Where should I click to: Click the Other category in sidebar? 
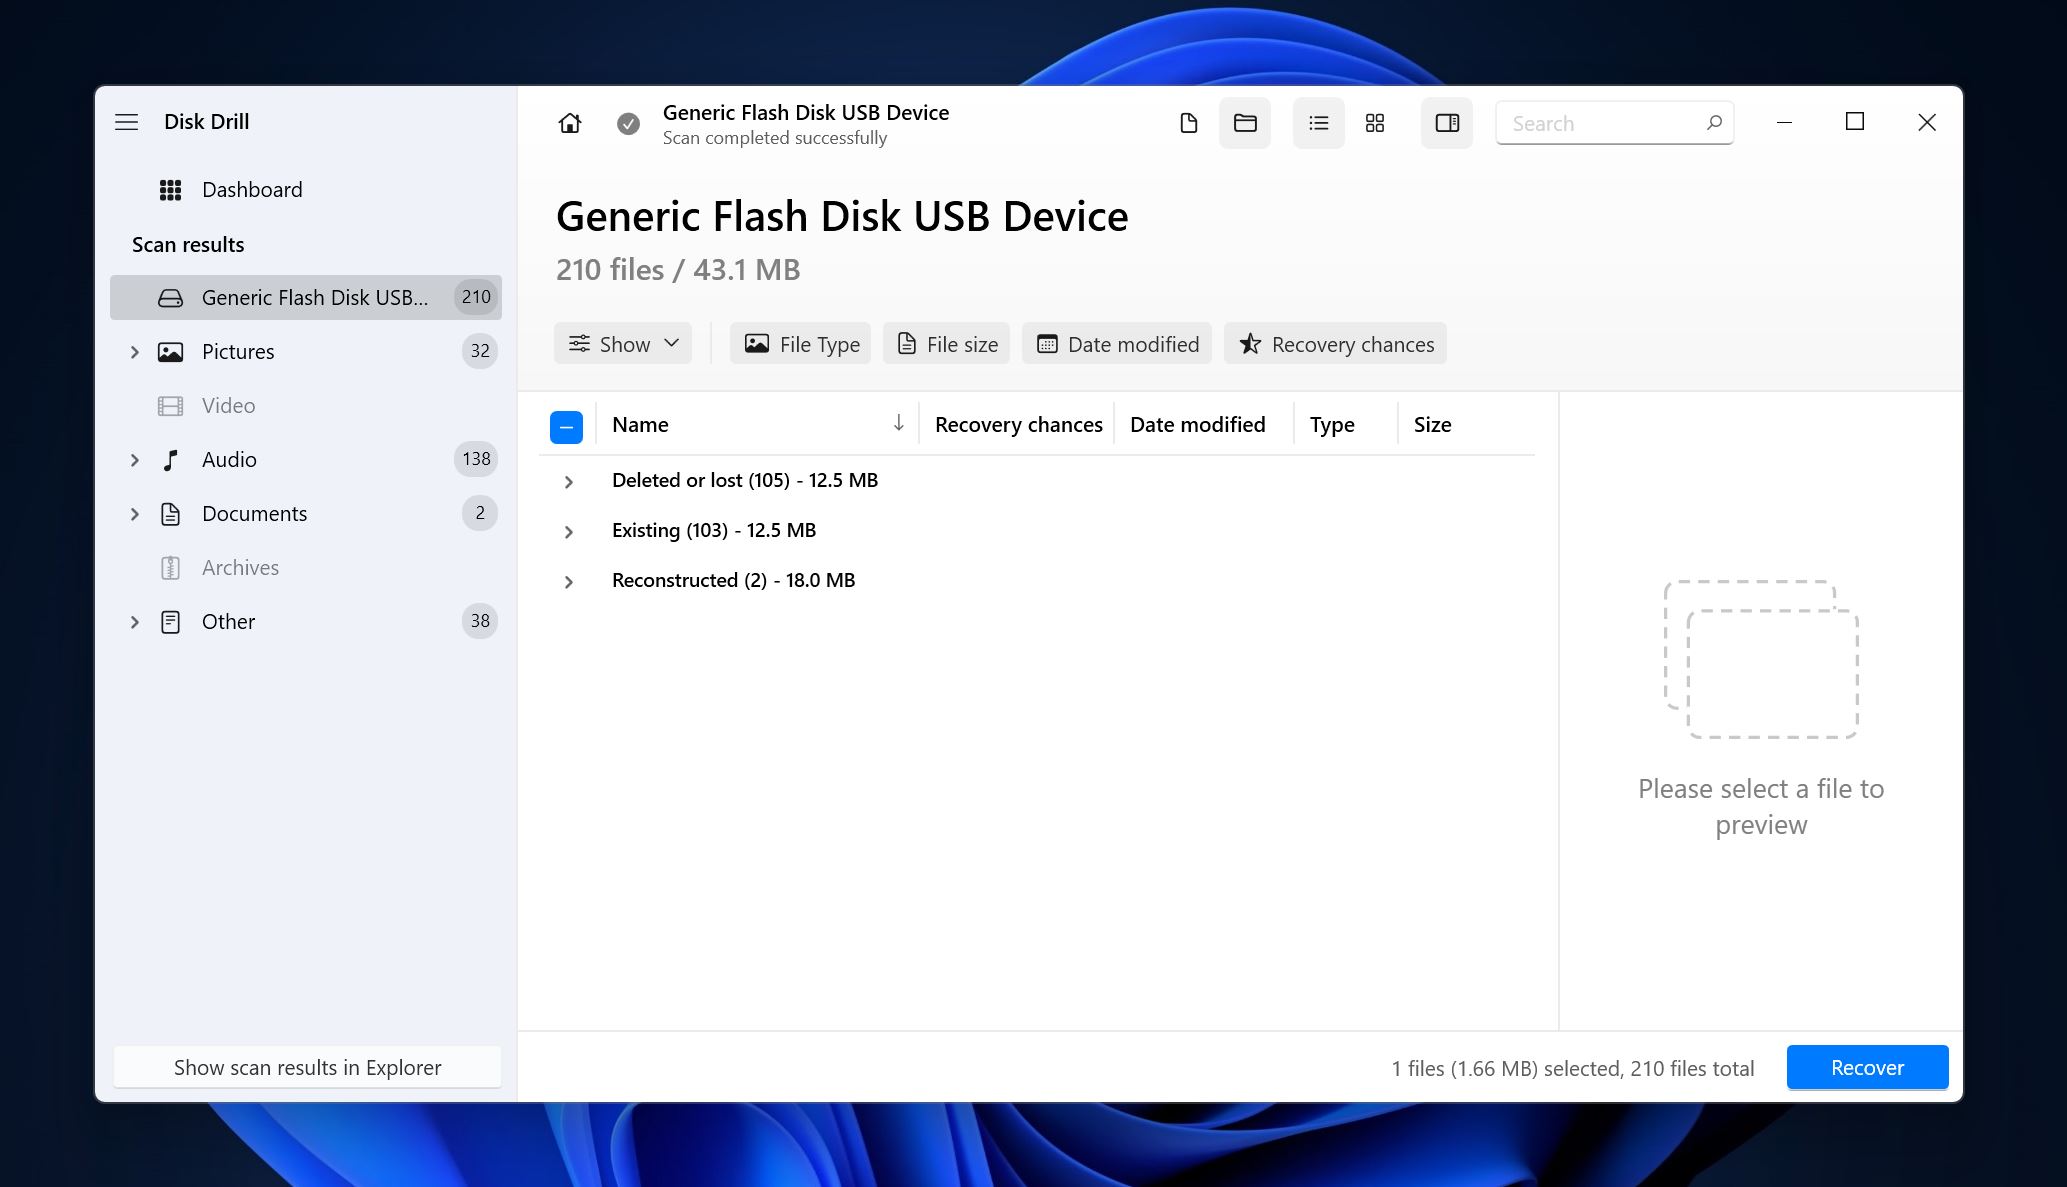(229, 620)
